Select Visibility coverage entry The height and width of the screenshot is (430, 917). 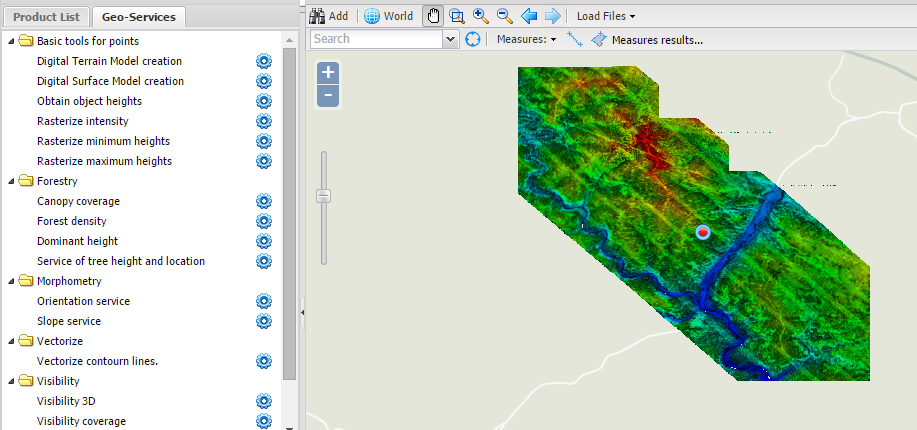coord(81,421)
